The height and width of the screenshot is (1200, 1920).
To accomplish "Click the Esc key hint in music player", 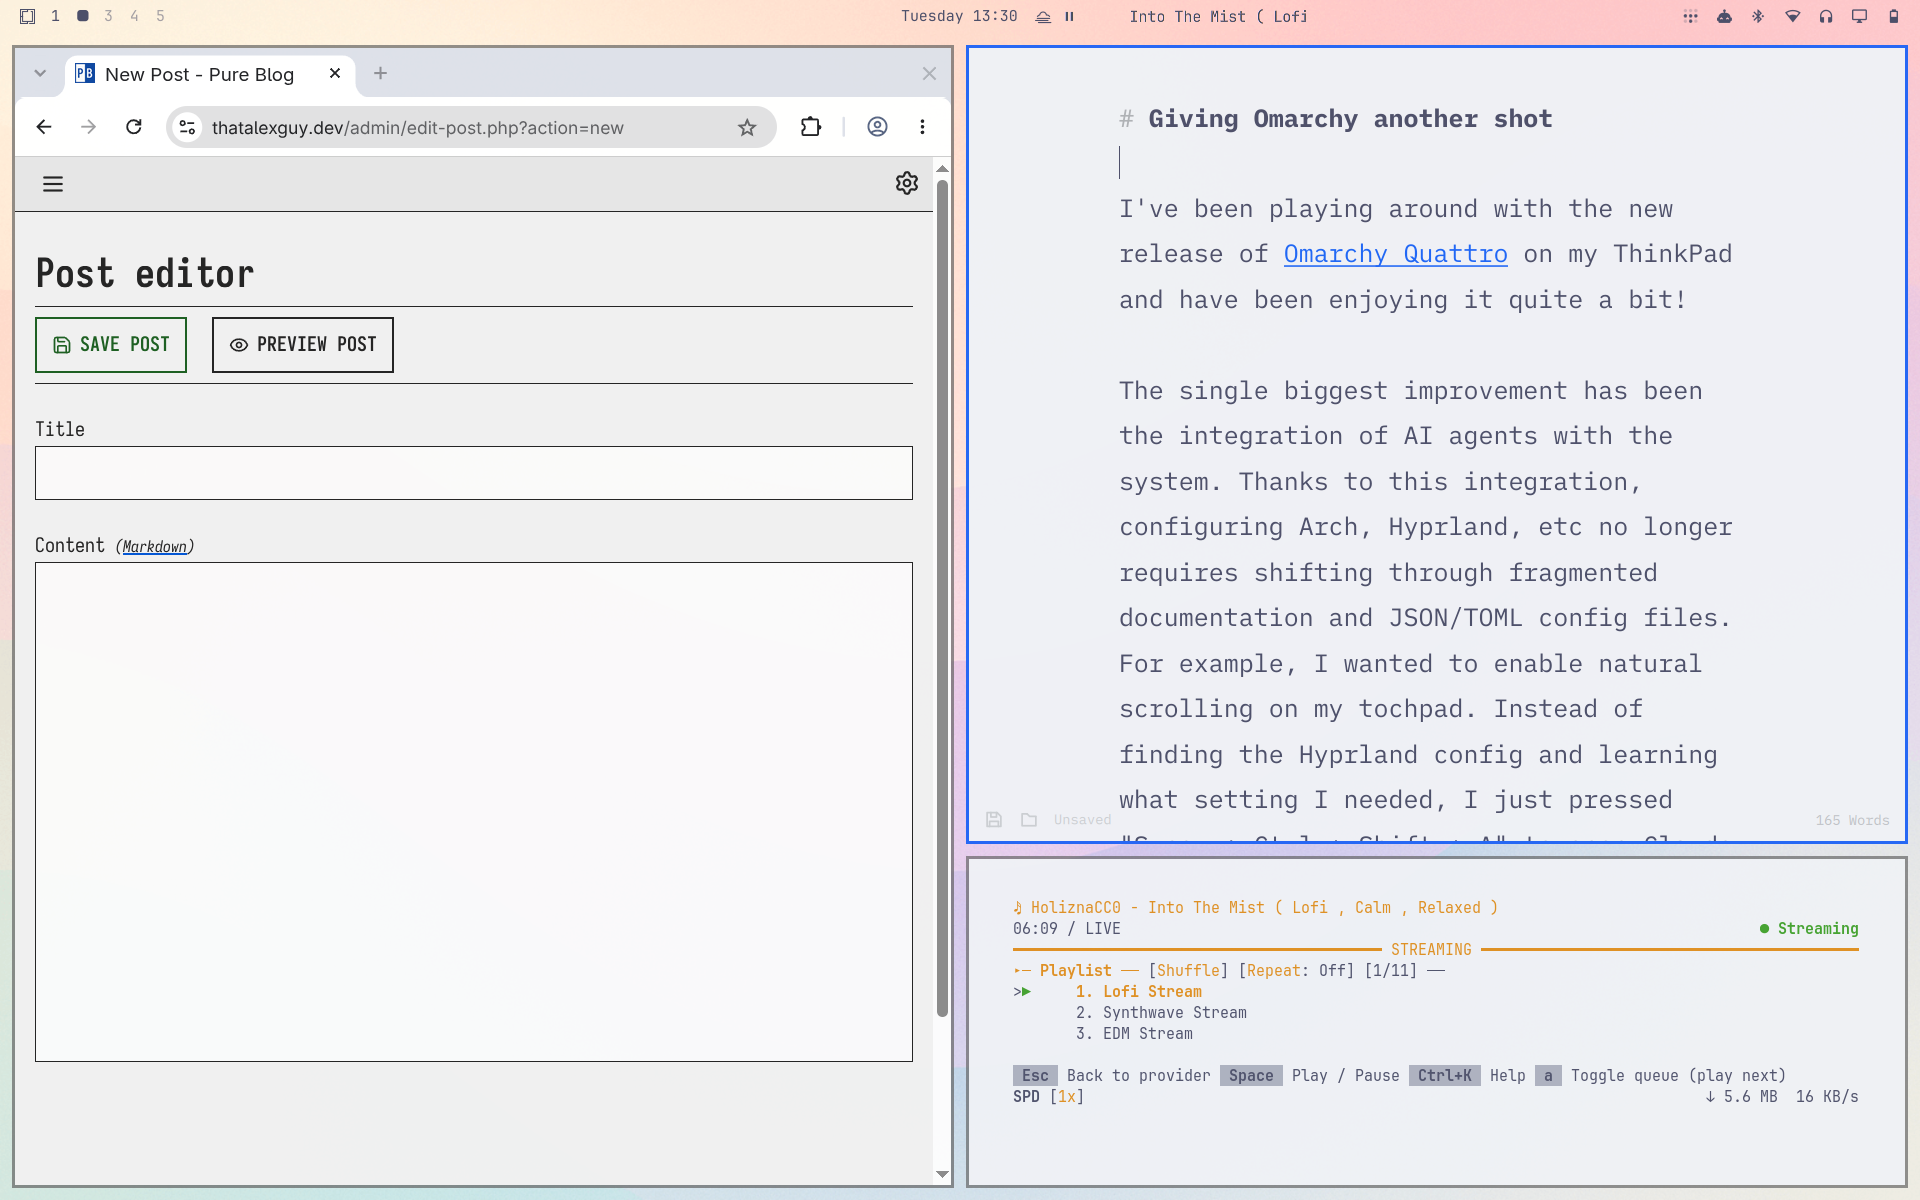I will 1035,1076.
